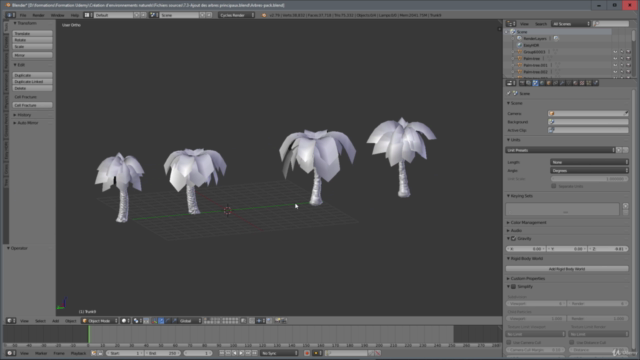Viewport: 640px width, 360px height.
Task: Open the Object Mode dropdown
Action: (x=100, y=321)
